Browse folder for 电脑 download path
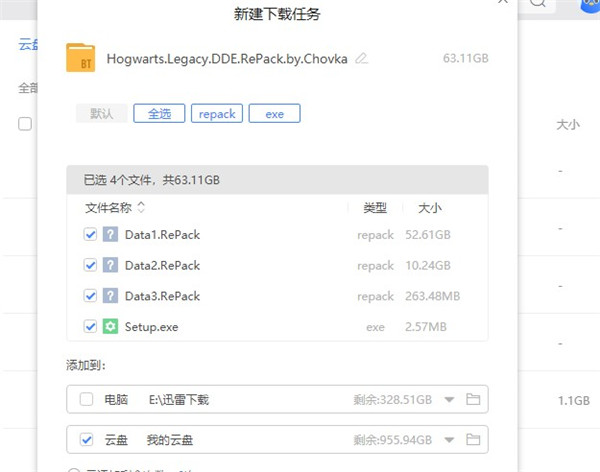The image size is (600, 472). 473,399
